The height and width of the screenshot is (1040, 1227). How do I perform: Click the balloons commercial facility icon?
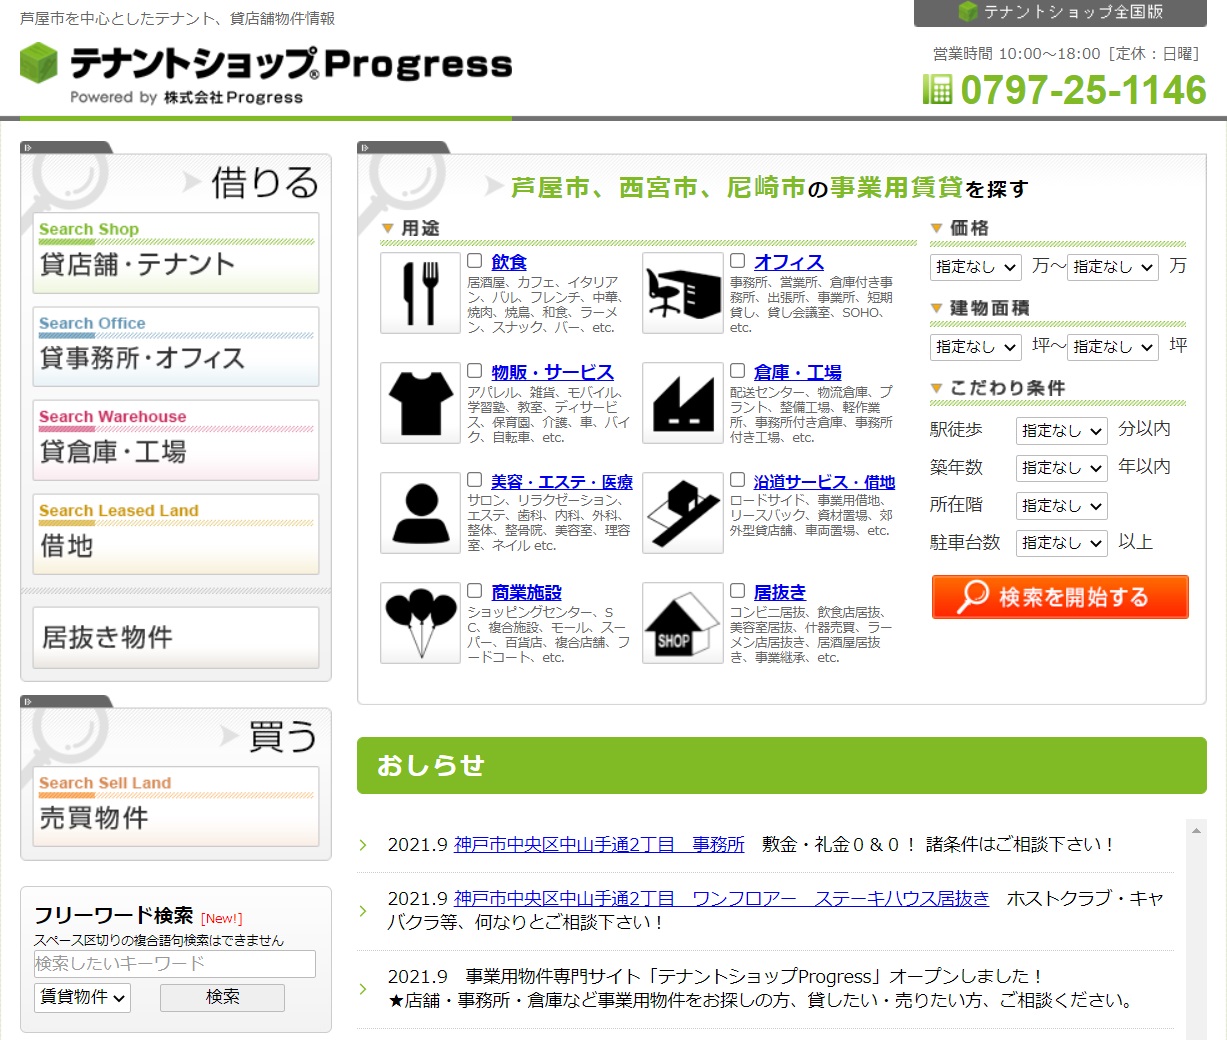coord(420,623)
